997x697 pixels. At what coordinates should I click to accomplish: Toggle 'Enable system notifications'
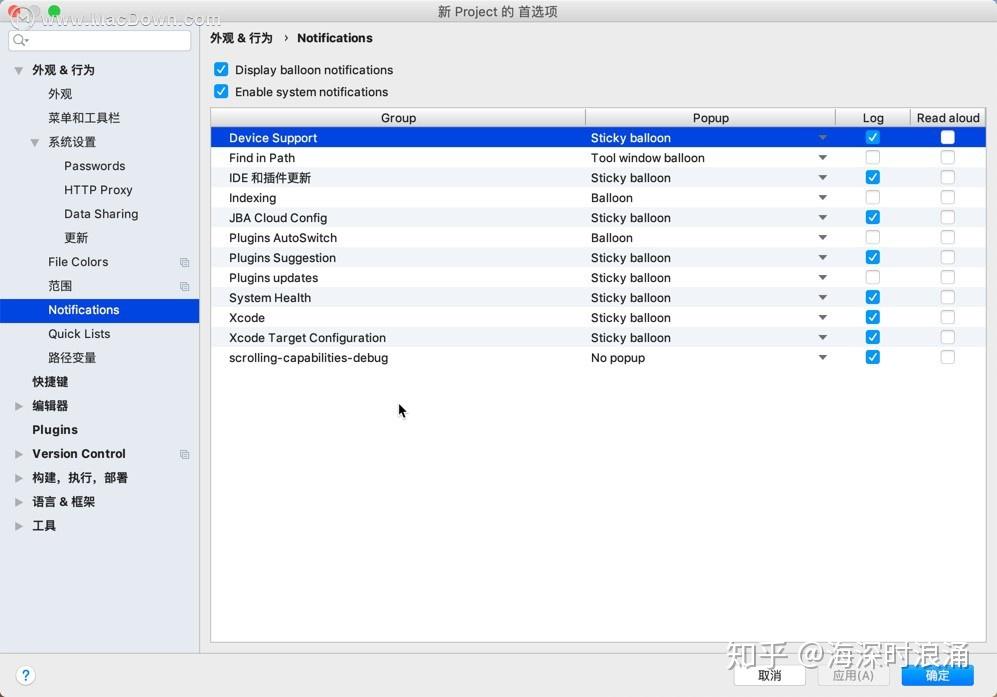pos(221,92)
